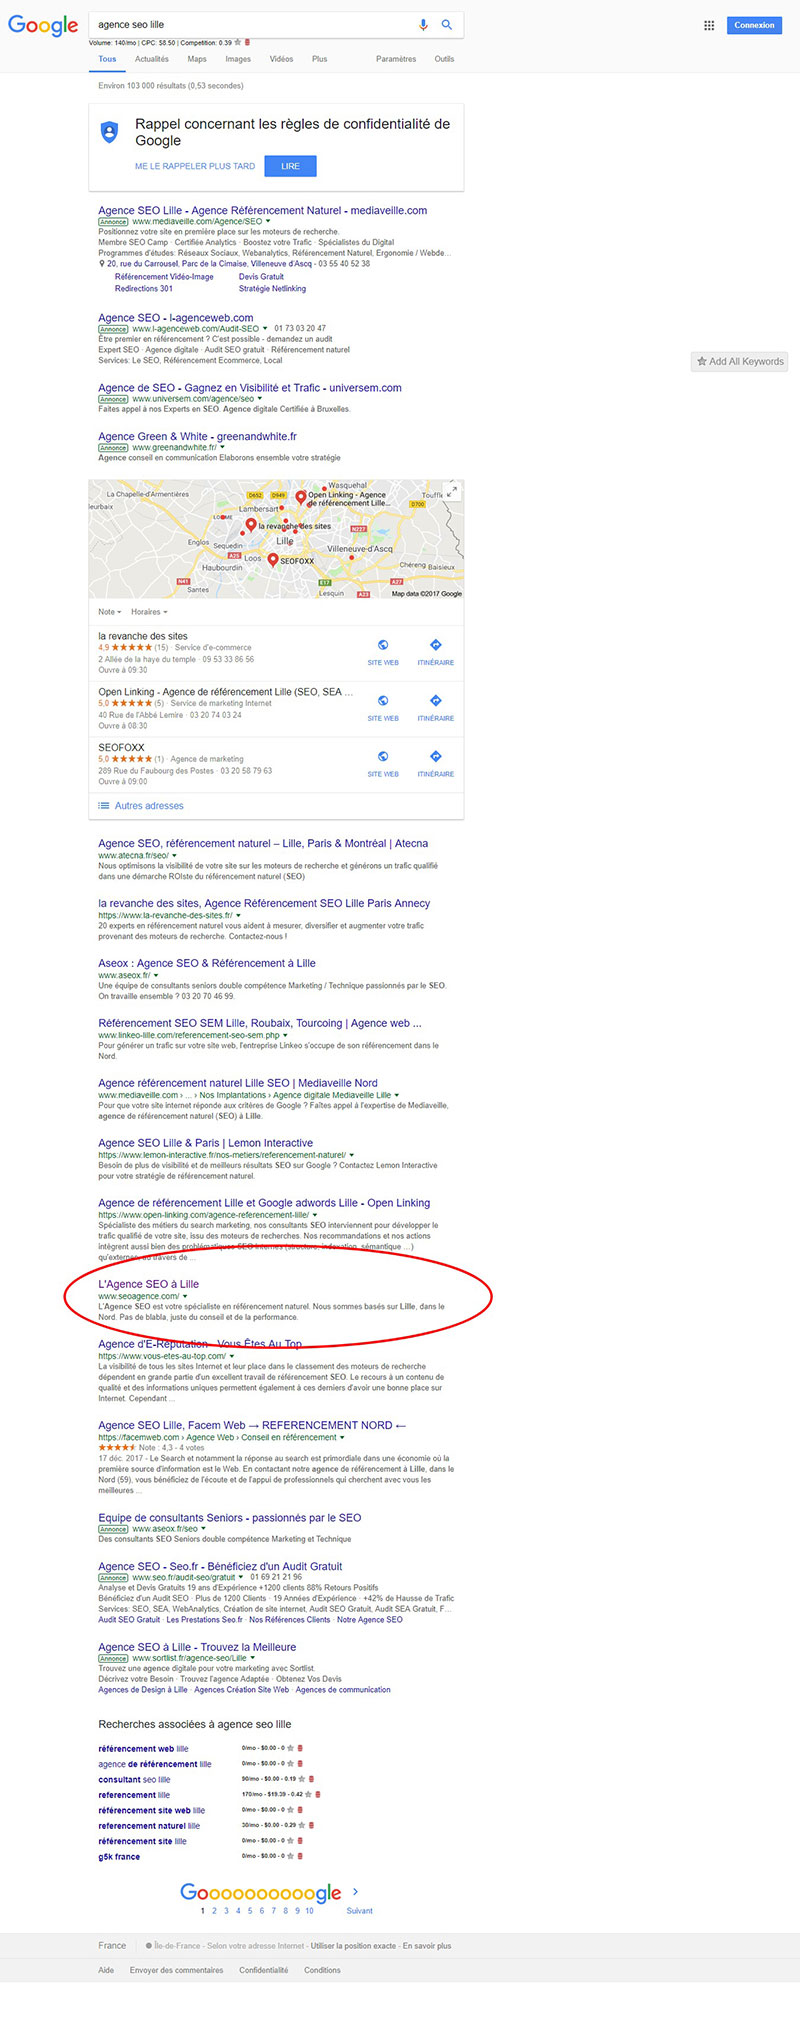800x2034 pixels.
Task: Switch to the Maps tab
Action: tap(197, 59)
